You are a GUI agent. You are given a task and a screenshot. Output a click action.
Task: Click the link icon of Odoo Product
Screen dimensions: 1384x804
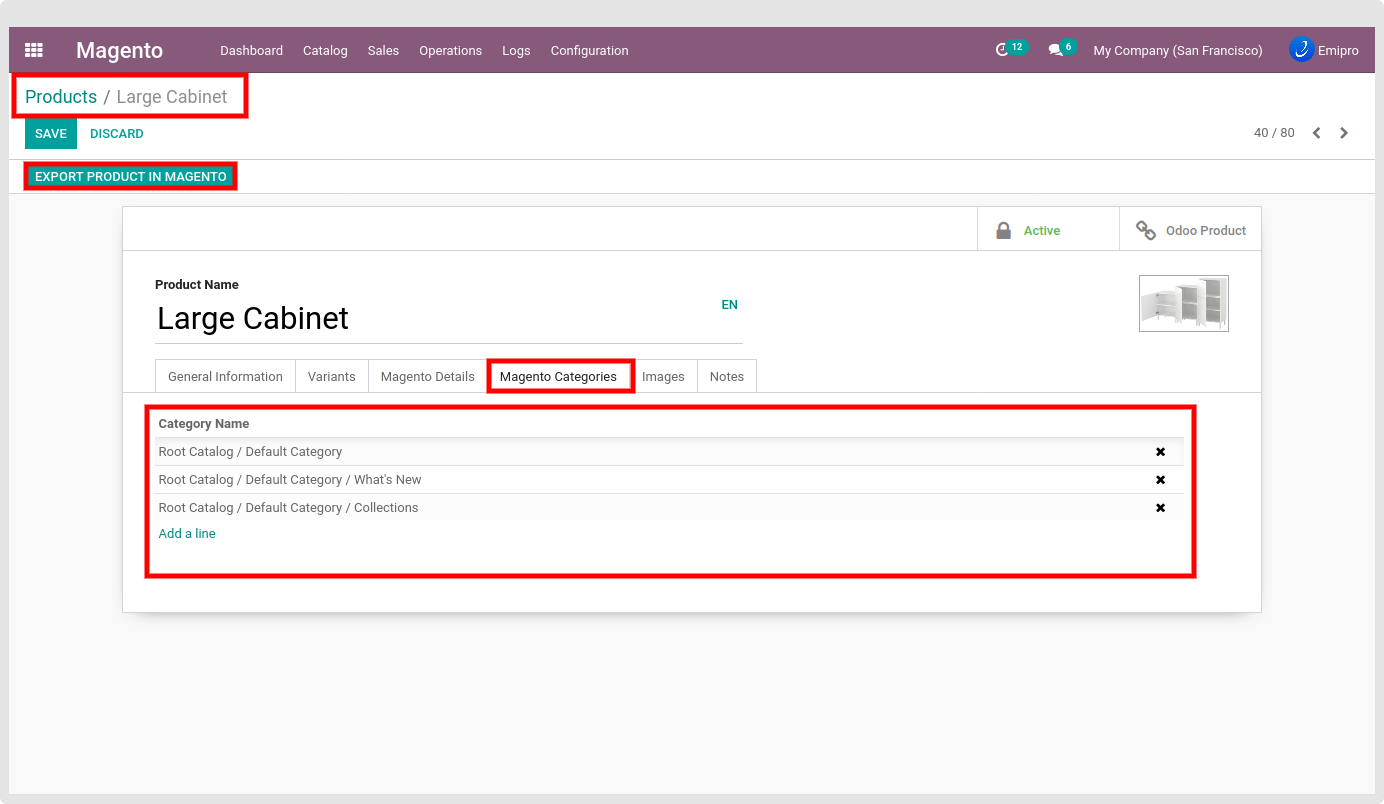point(1146,230)
